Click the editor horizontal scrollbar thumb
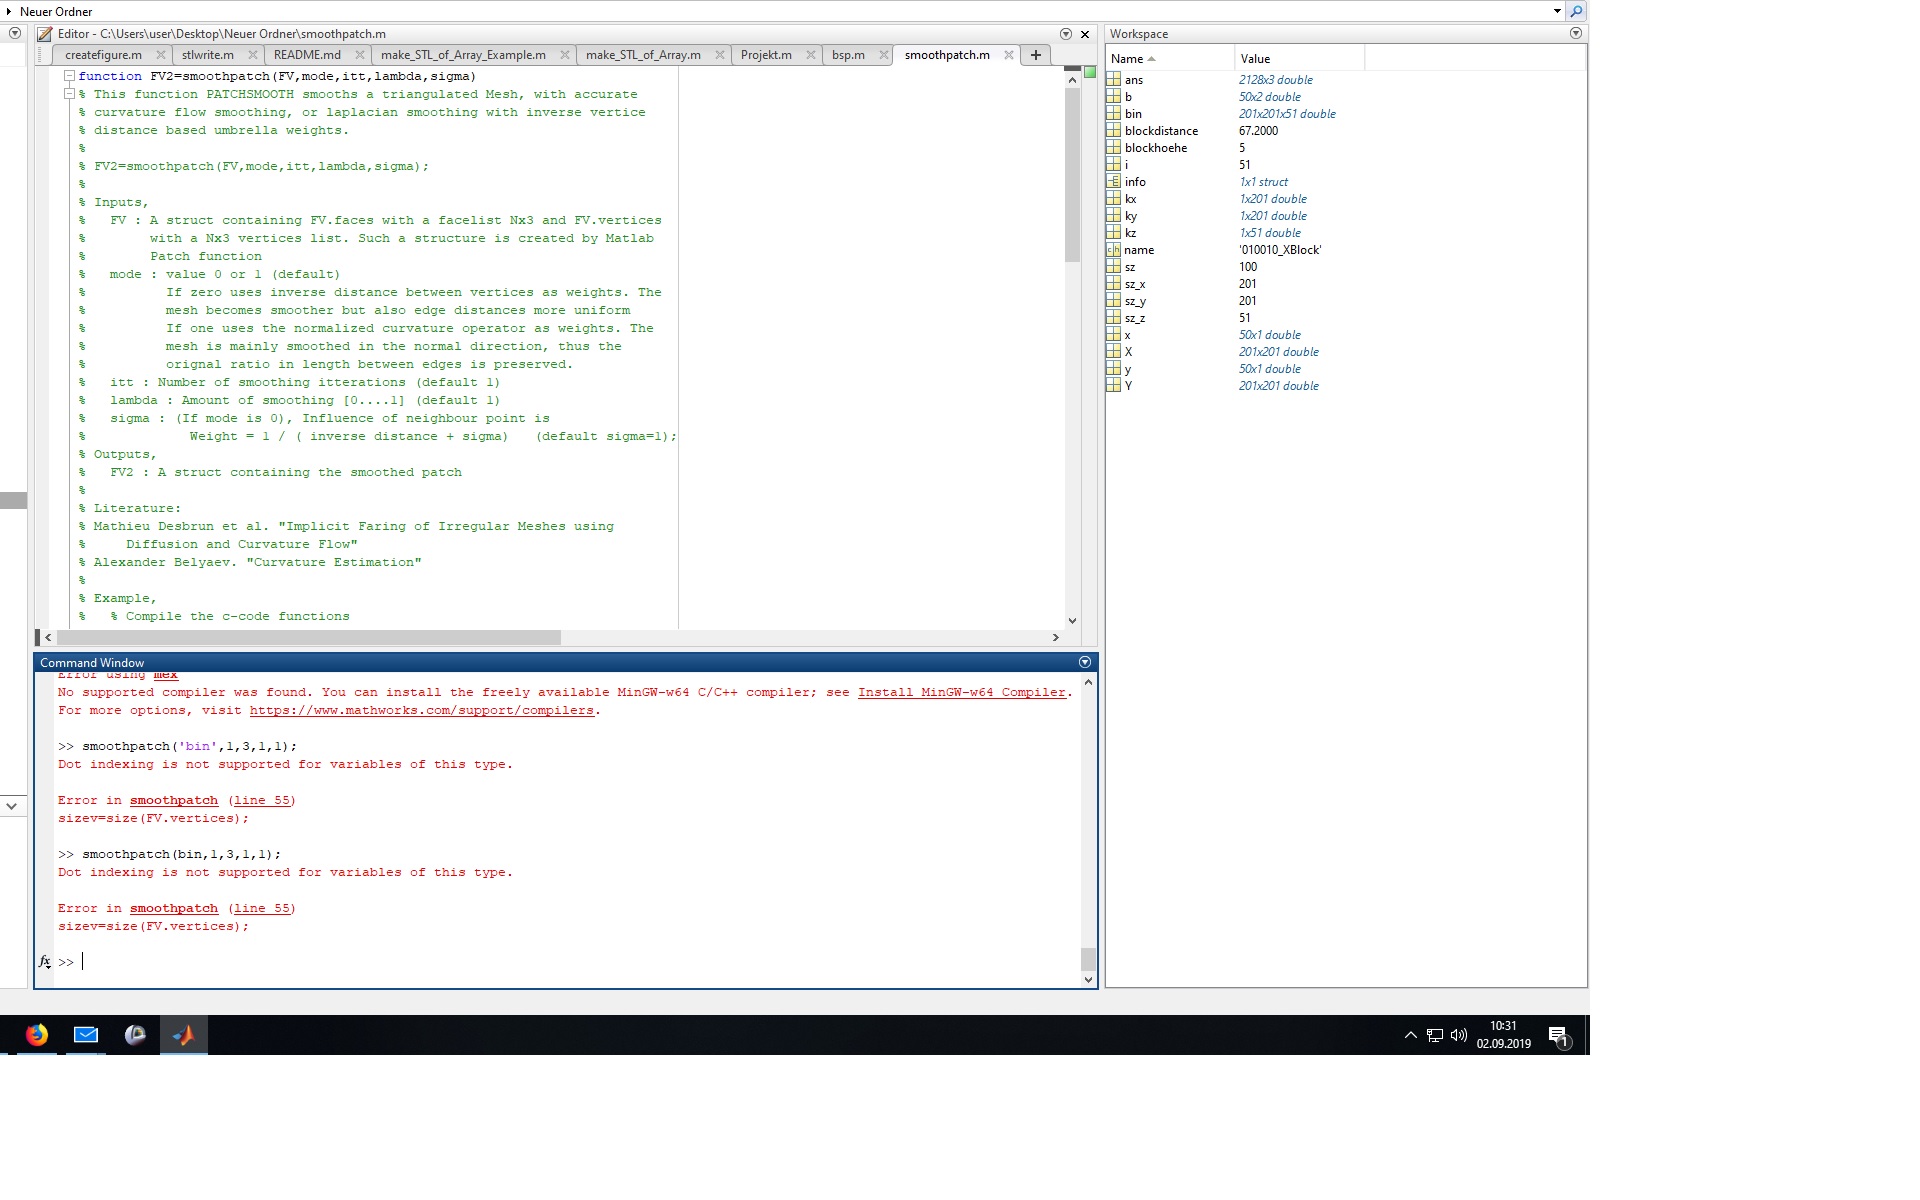The image size is (1920, 1200). (308, 637)
